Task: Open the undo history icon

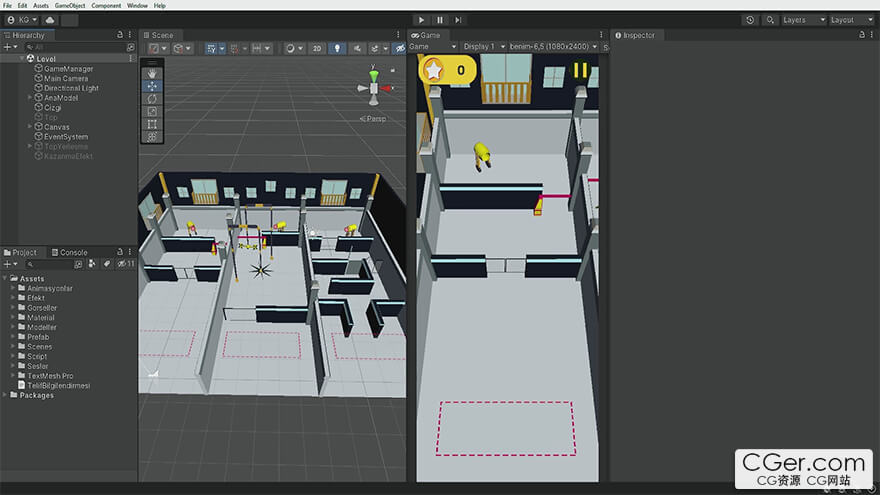Action: click(750, 20)
